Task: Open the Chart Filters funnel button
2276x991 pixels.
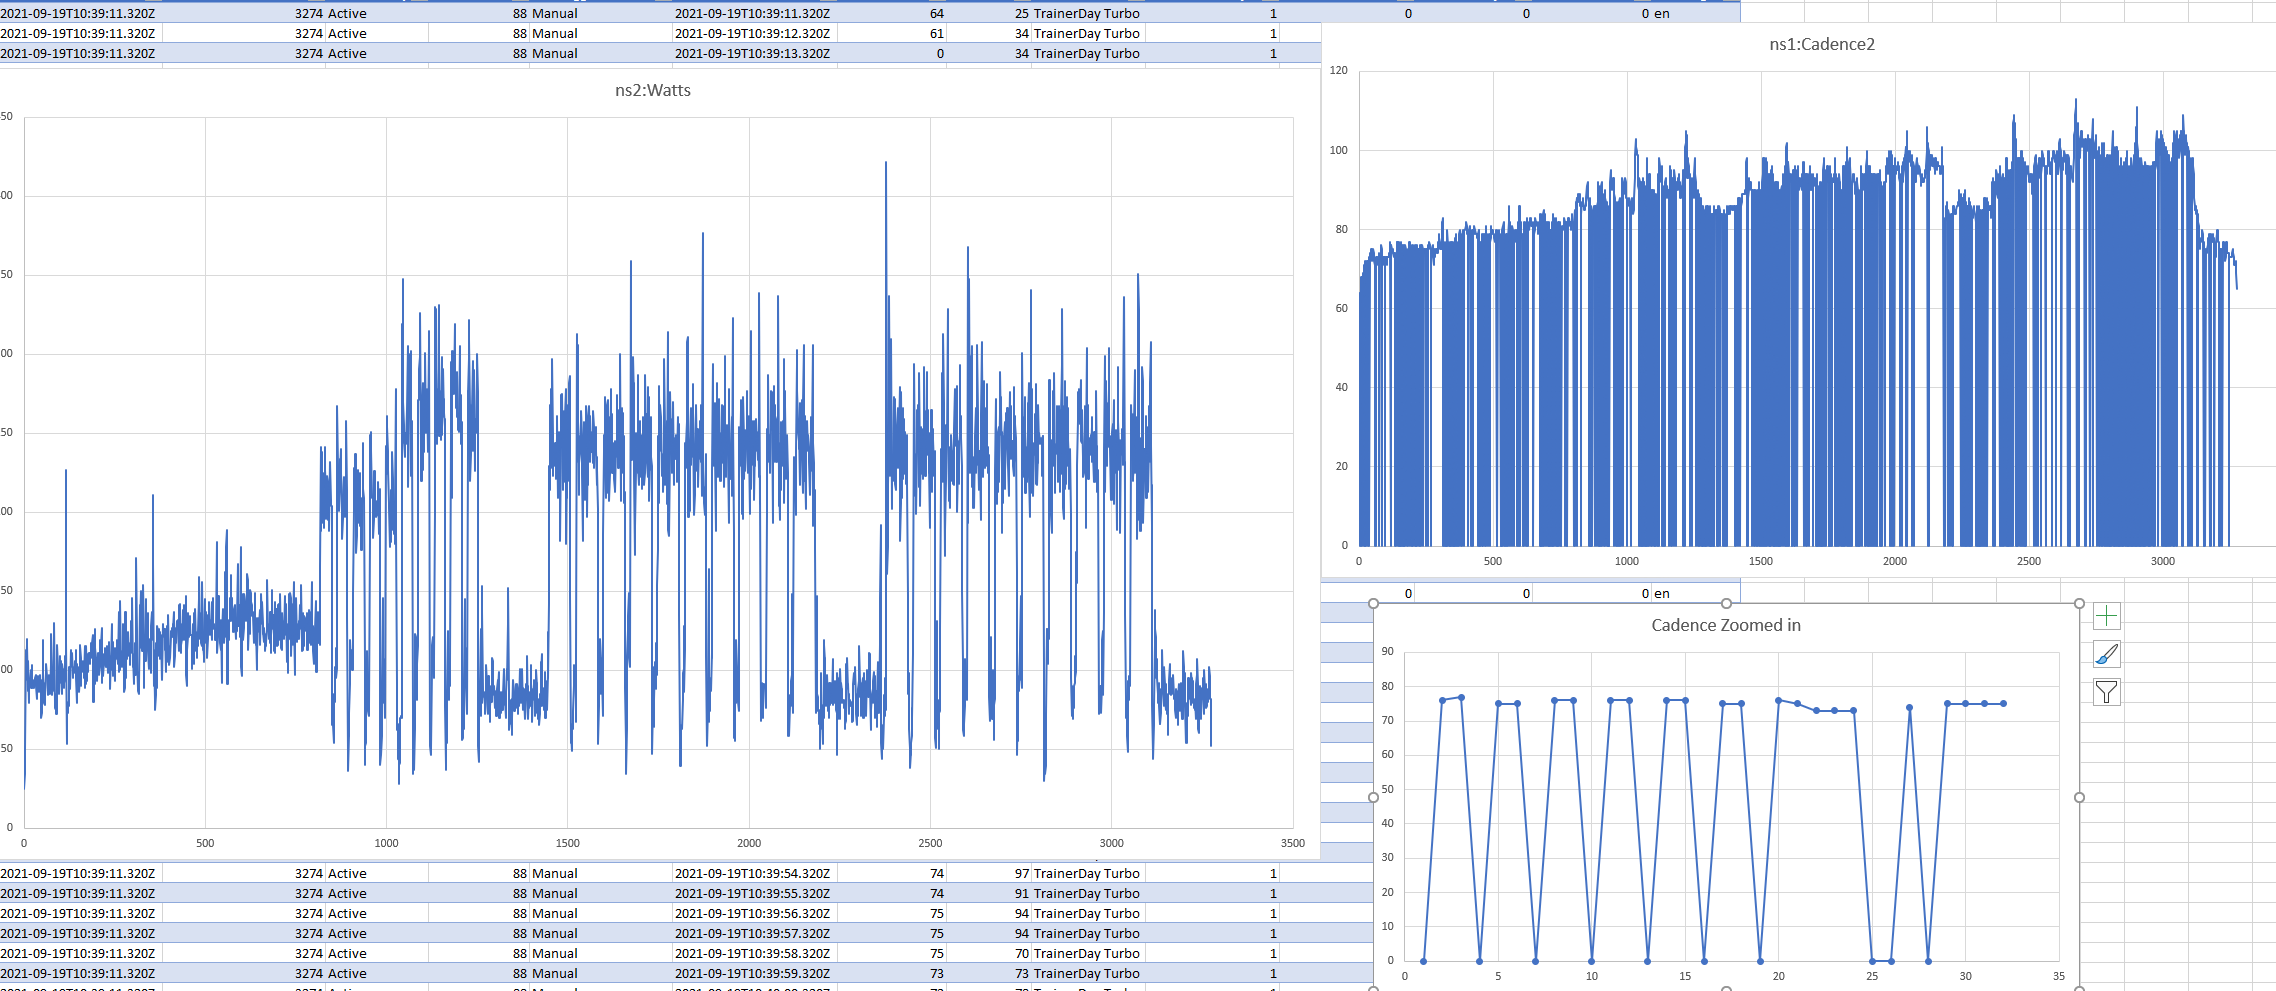Action: [x=2106, y=692]
